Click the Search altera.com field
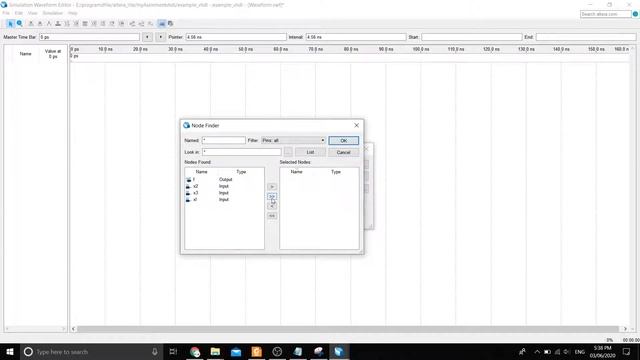This screenshot has width=640, height=360. click(x=605, y=14)
